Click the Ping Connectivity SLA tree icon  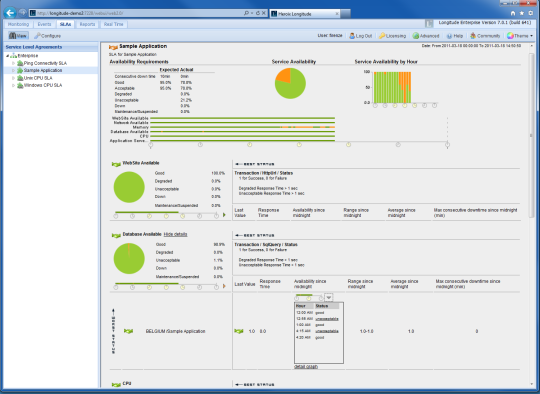pos(20,63)
